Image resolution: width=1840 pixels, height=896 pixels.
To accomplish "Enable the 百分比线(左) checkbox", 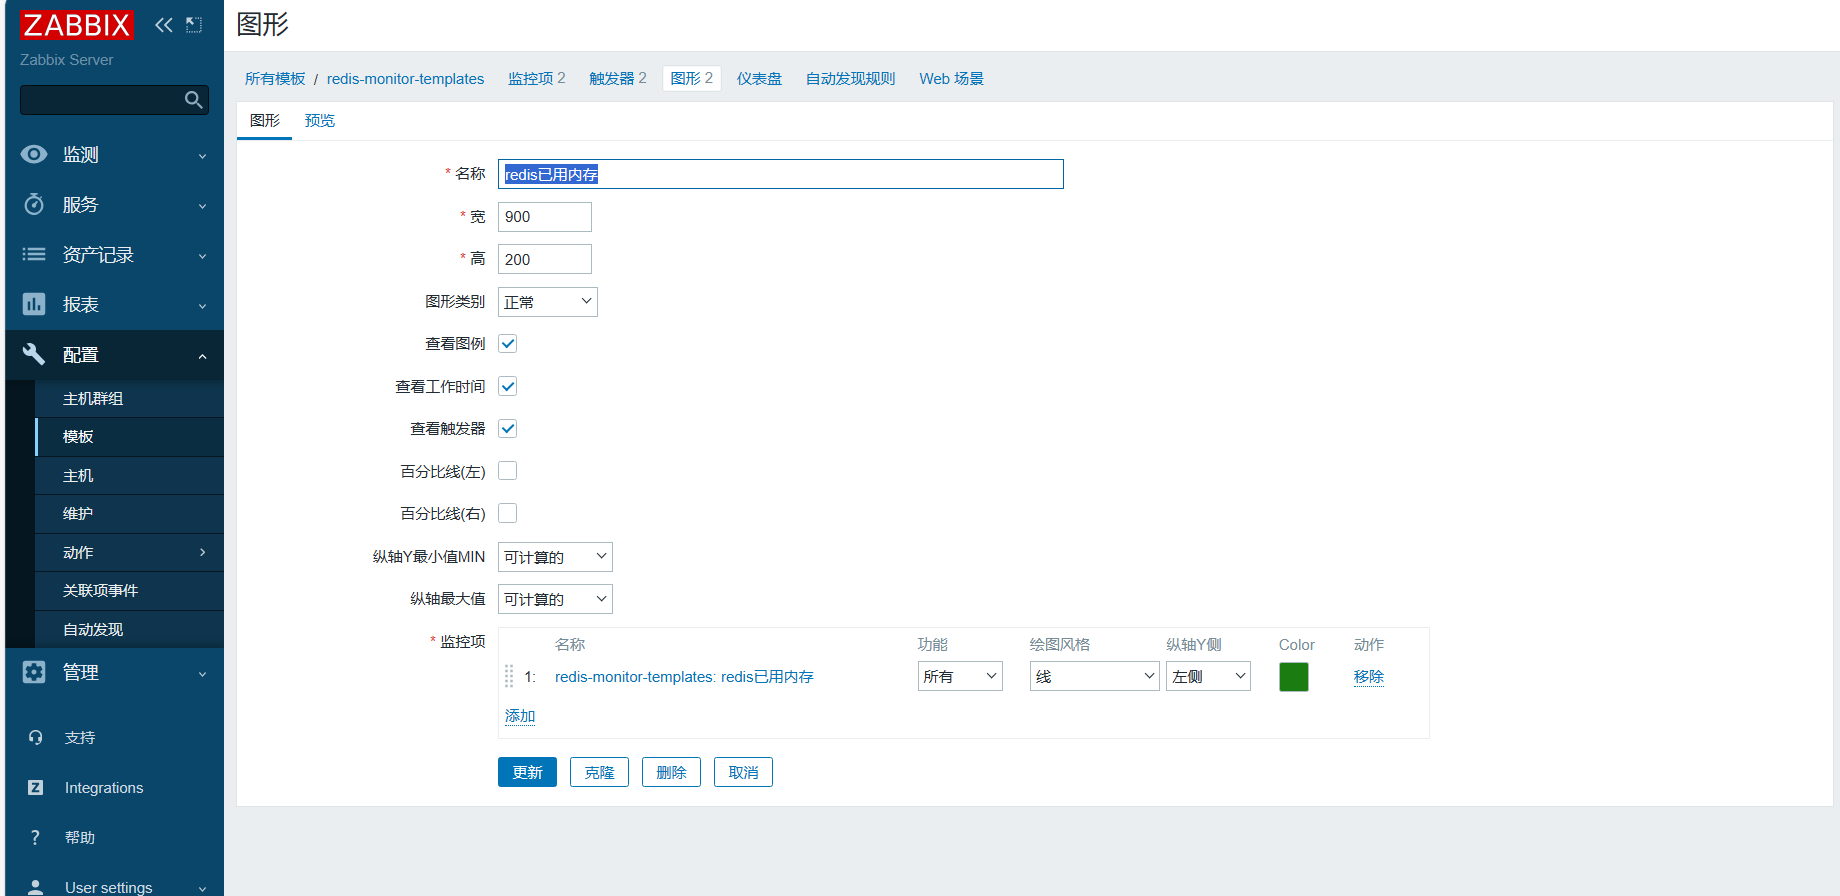I will (x=508, y=471).
